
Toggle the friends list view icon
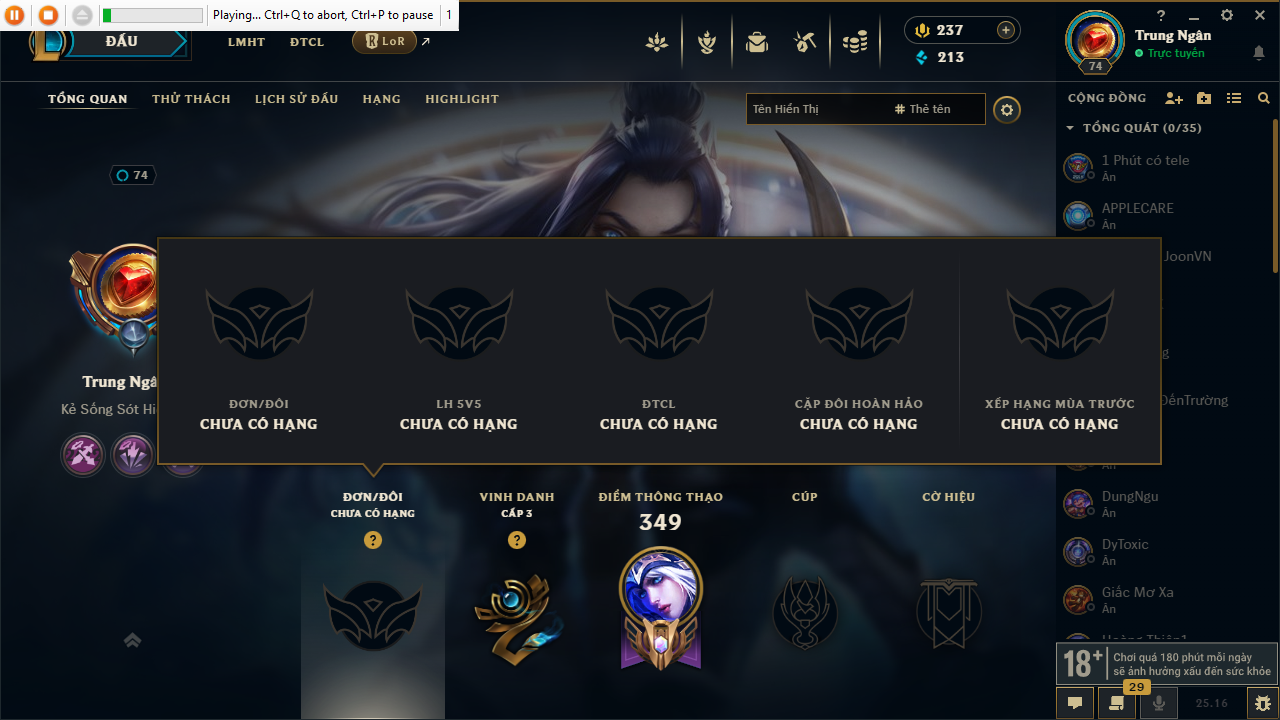point(1234,98)
